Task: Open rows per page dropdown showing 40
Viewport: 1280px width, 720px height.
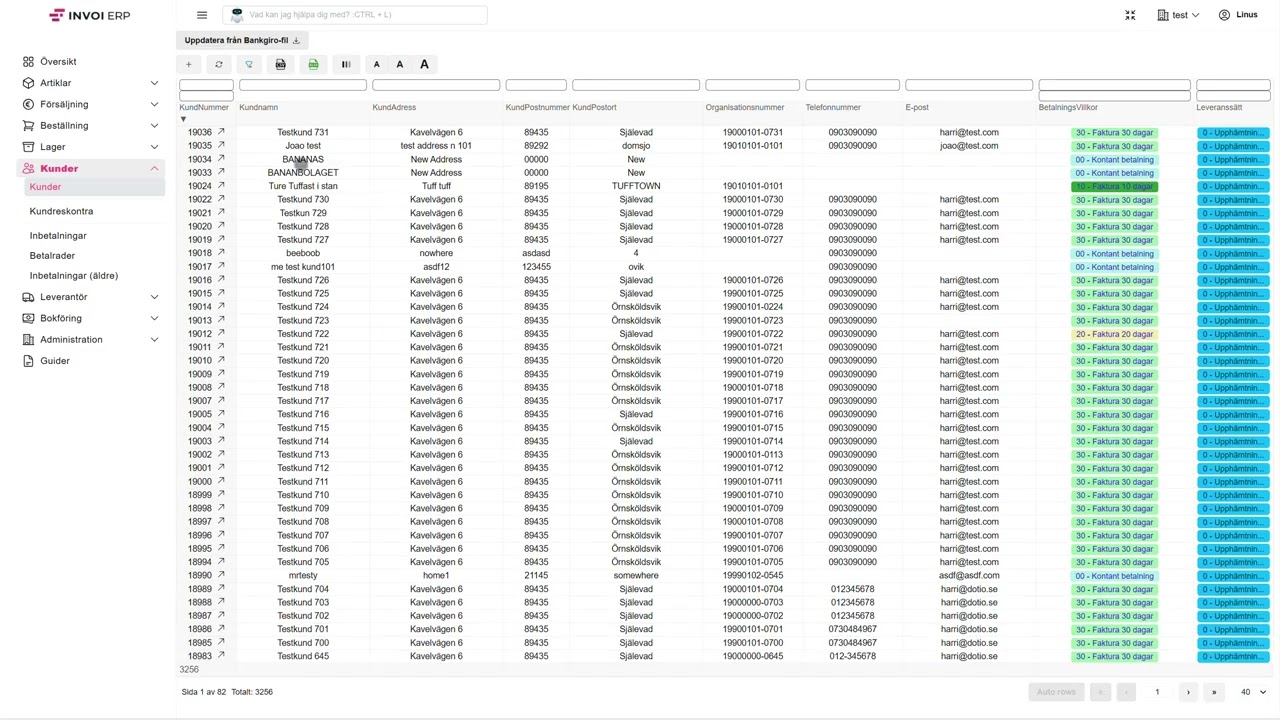Action: point(1253,692)
